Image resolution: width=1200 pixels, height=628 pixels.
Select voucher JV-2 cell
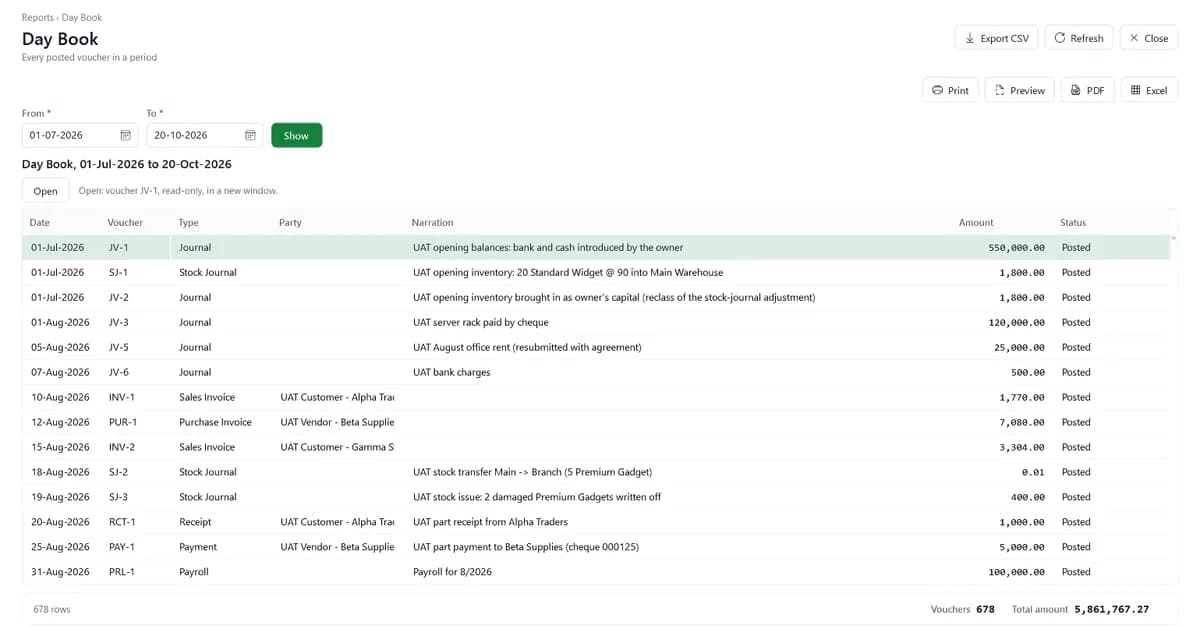[119, 297]
